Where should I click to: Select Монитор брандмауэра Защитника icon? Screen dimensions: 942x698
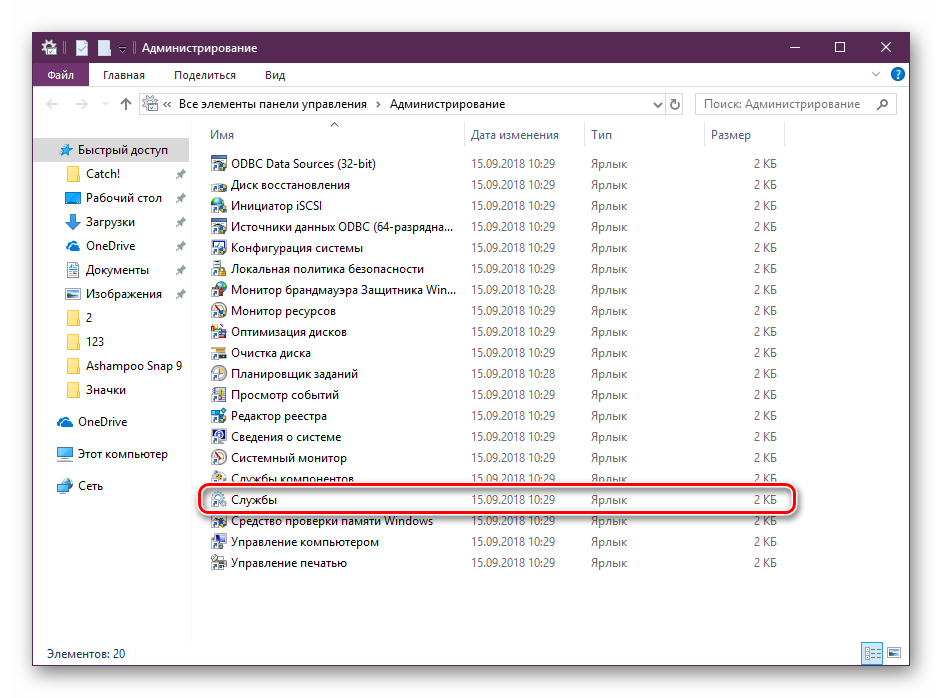pyautogui.click(x=219, y=290)
